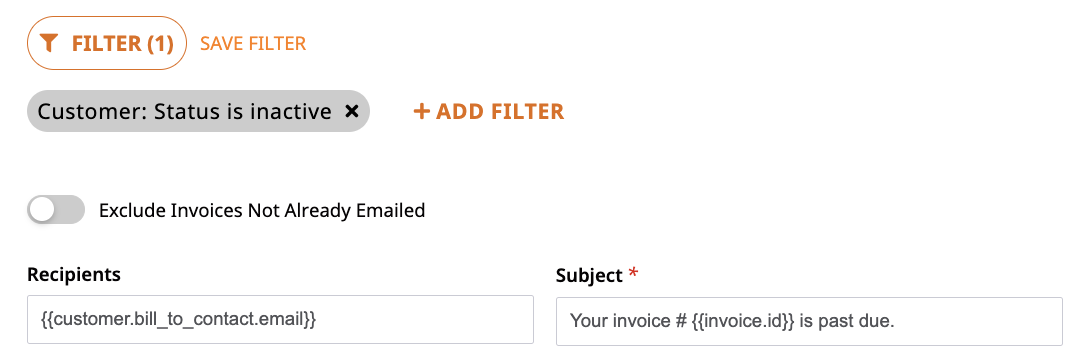Click the plus icon beside Add Filter

422,111
